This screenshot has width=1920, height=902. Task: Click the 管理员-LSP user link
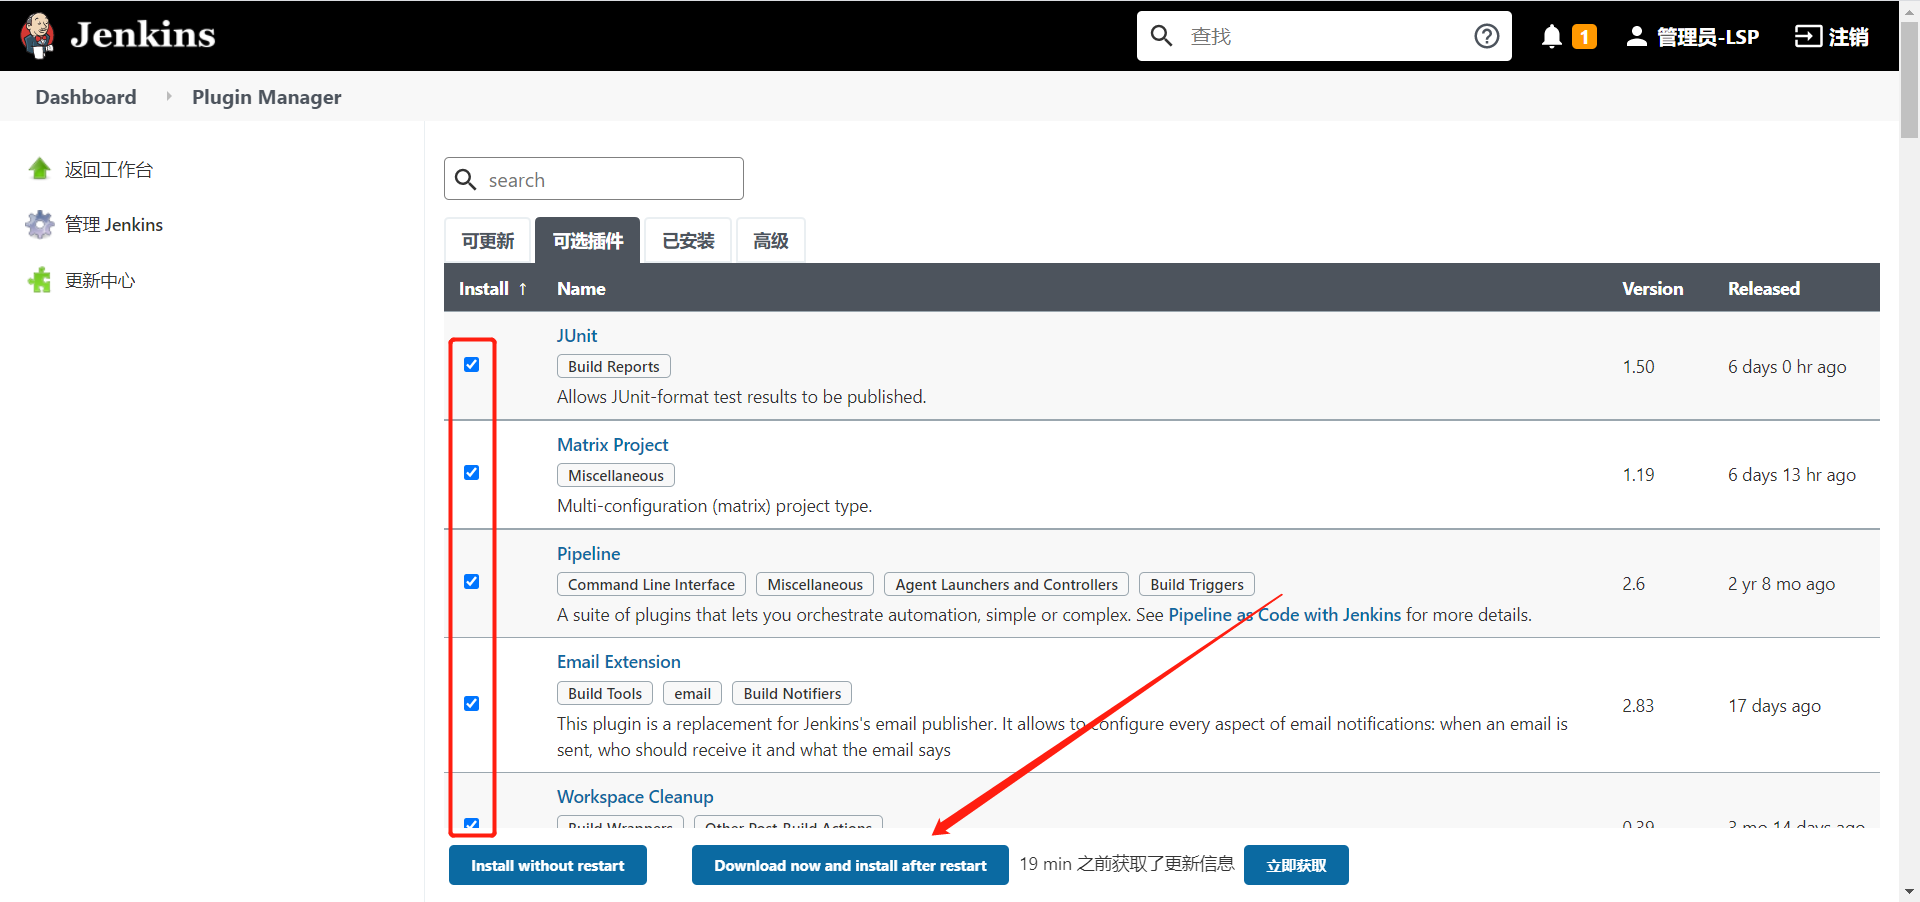(1707, 37)
